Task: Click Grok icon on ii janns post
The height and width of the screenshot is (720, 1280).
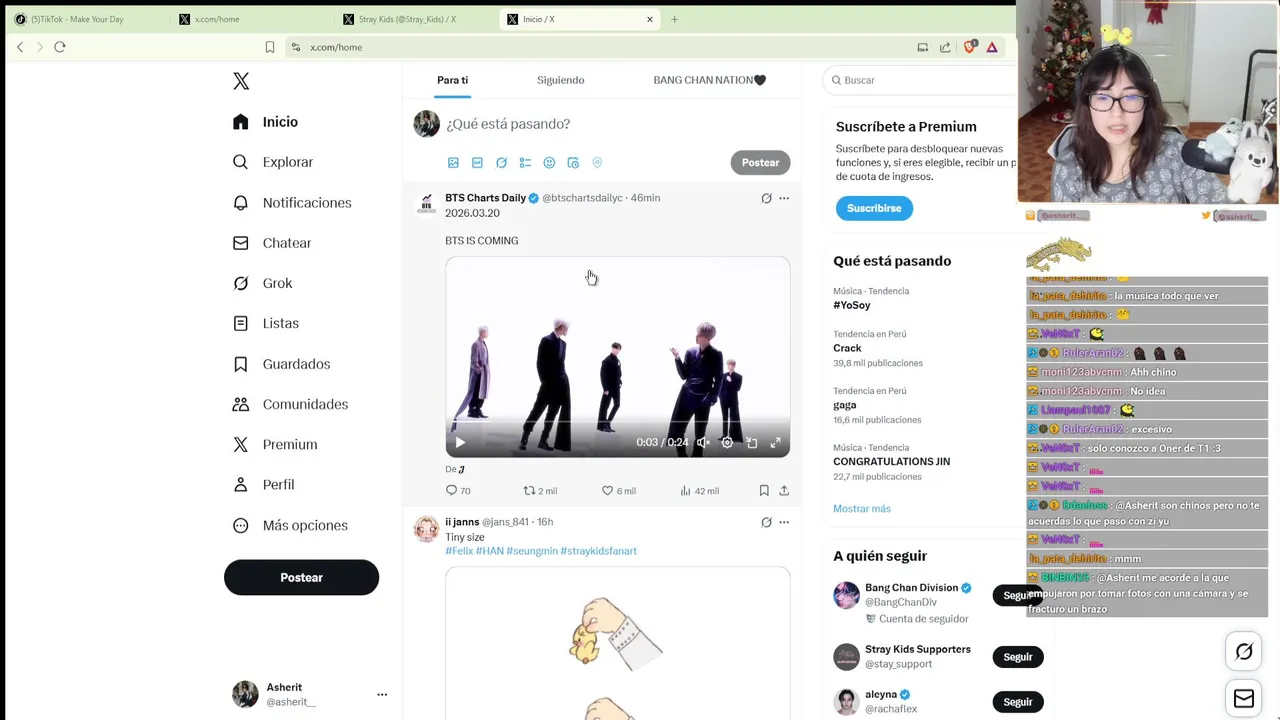Action: [766, 522]
